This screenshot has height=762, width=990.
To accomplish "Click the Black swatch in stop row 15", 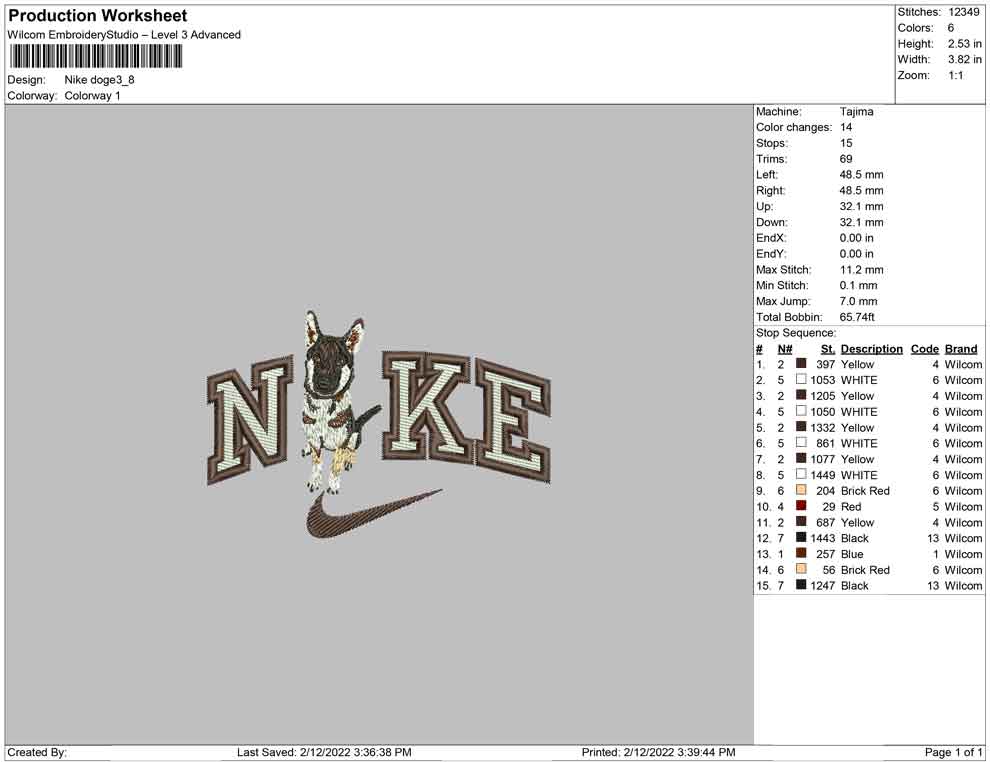I will click(x=801, y=585).
